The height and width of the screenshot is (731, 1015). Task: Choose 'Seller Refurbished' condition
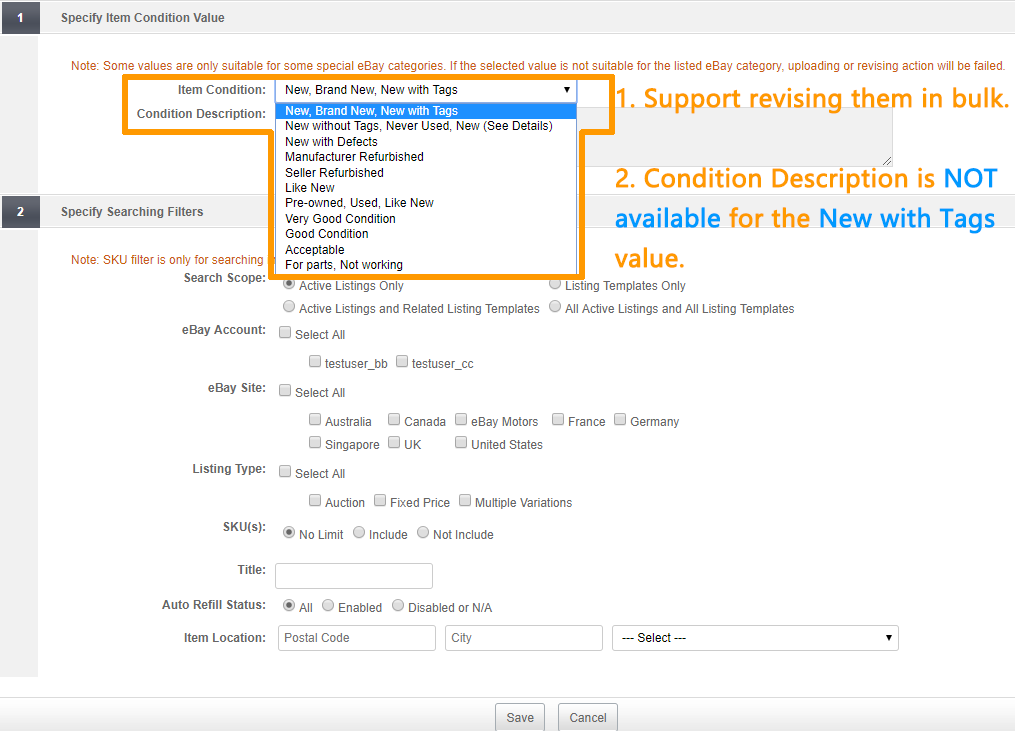tap(426, 173)
